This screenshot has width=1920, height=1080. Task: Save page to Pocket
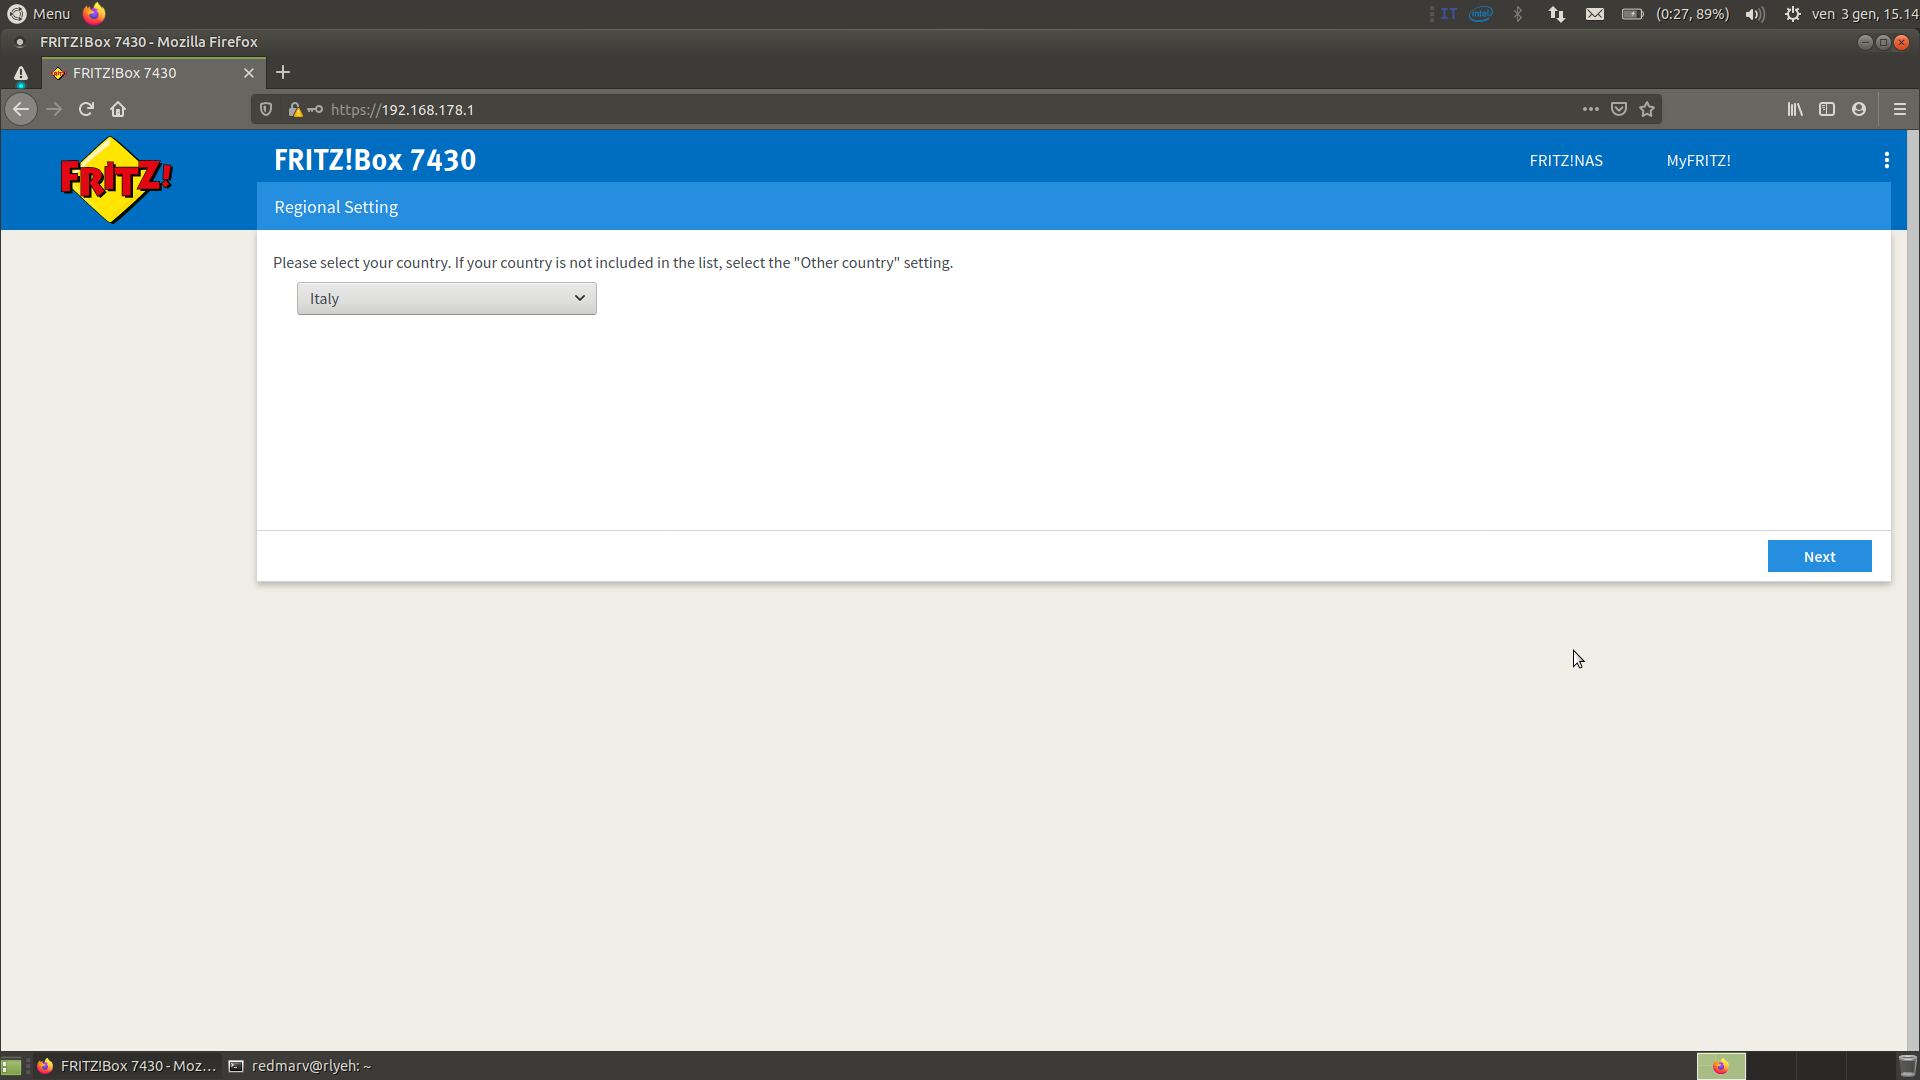click(x=1619, y=109)
